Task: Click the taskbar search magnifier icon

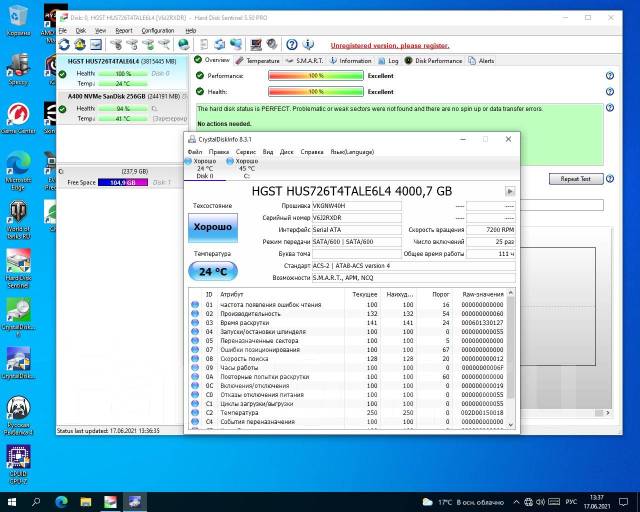Action: point(37,500)
